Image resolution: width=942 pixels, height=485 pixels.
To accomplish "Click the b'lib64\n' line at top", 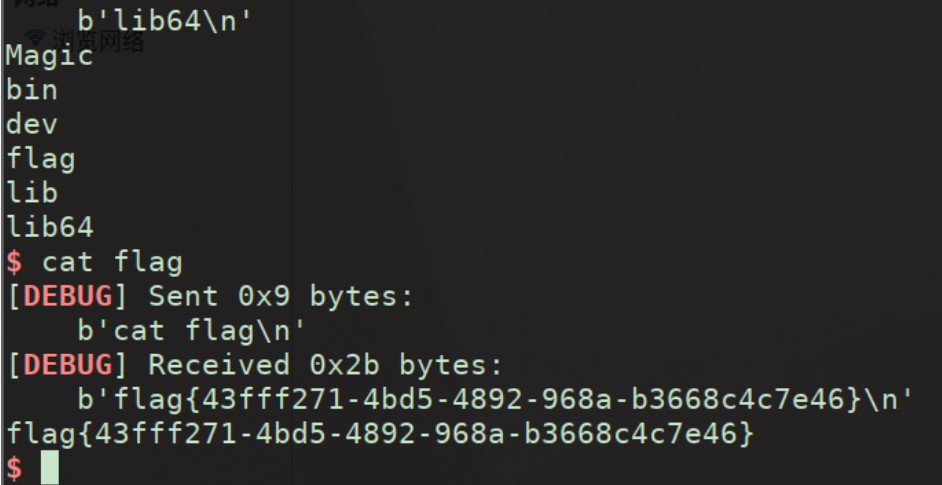I will pyautogui.click(x=165, y=22).
